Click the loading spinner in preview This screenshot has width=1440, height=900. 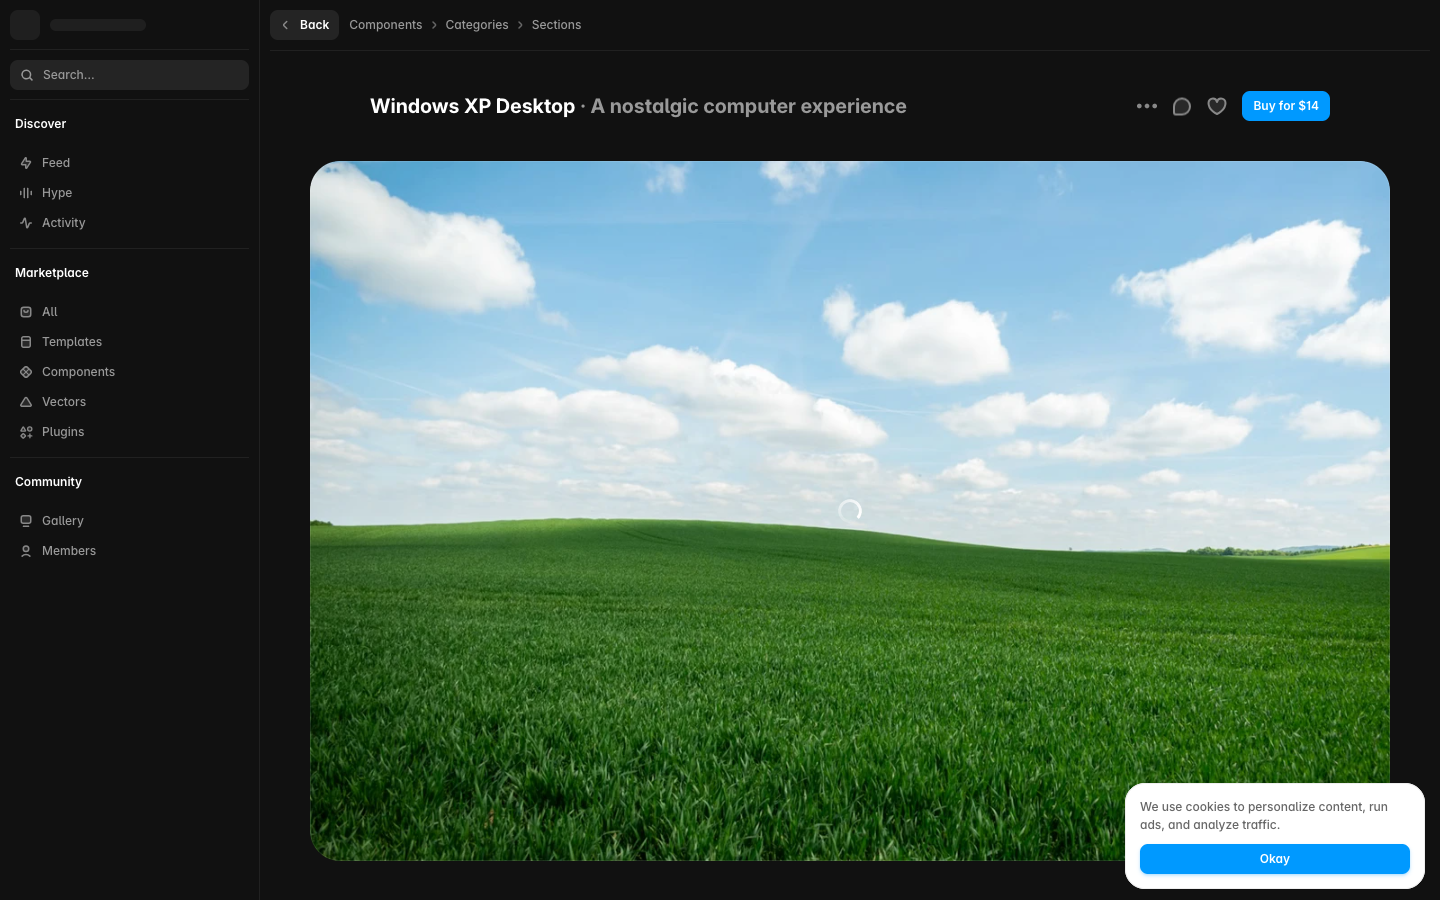point(850,511)
